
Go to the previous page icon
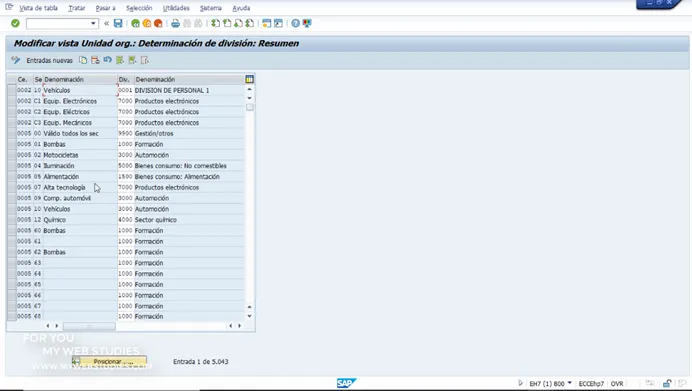click(x=227, y=23)
